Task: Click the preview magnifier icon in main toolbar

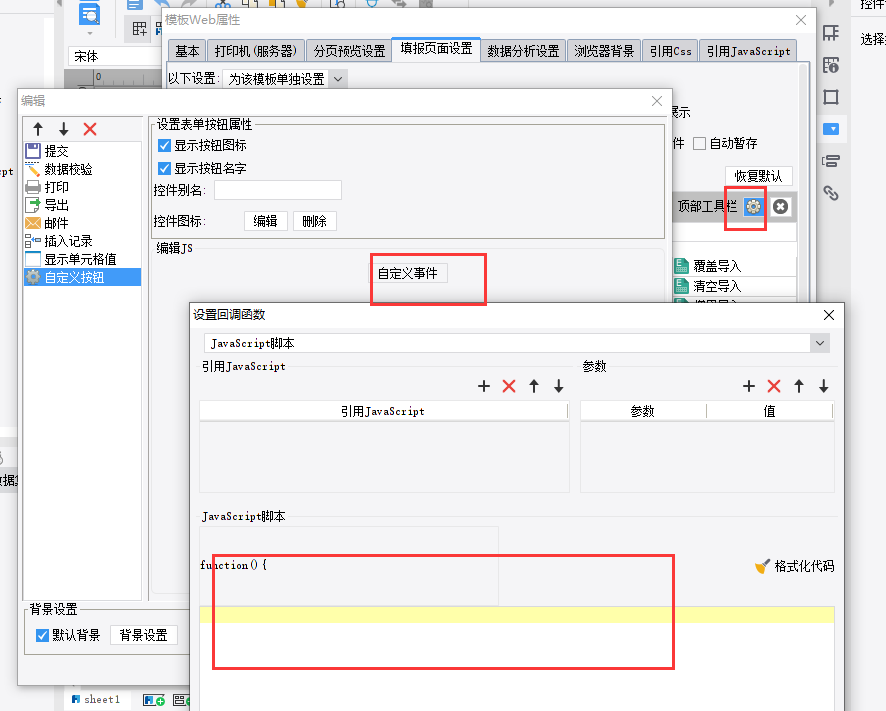Action: tap(89, 12)
